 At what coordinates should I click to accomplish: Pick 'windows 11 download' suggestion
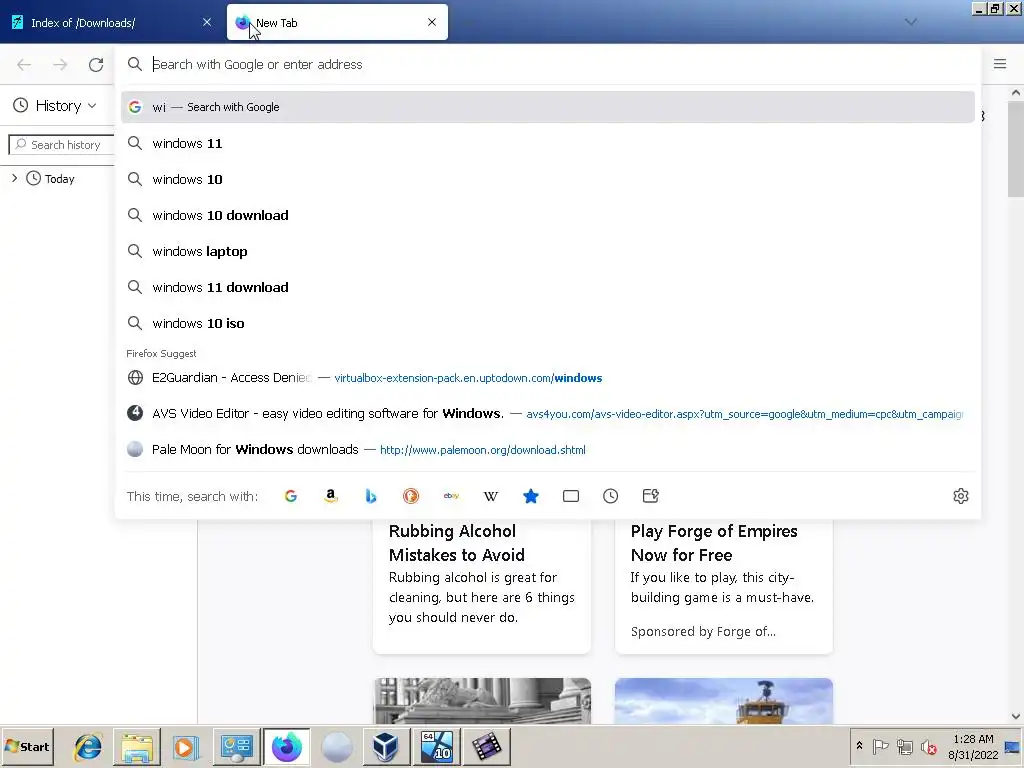[x=547, y=287]
